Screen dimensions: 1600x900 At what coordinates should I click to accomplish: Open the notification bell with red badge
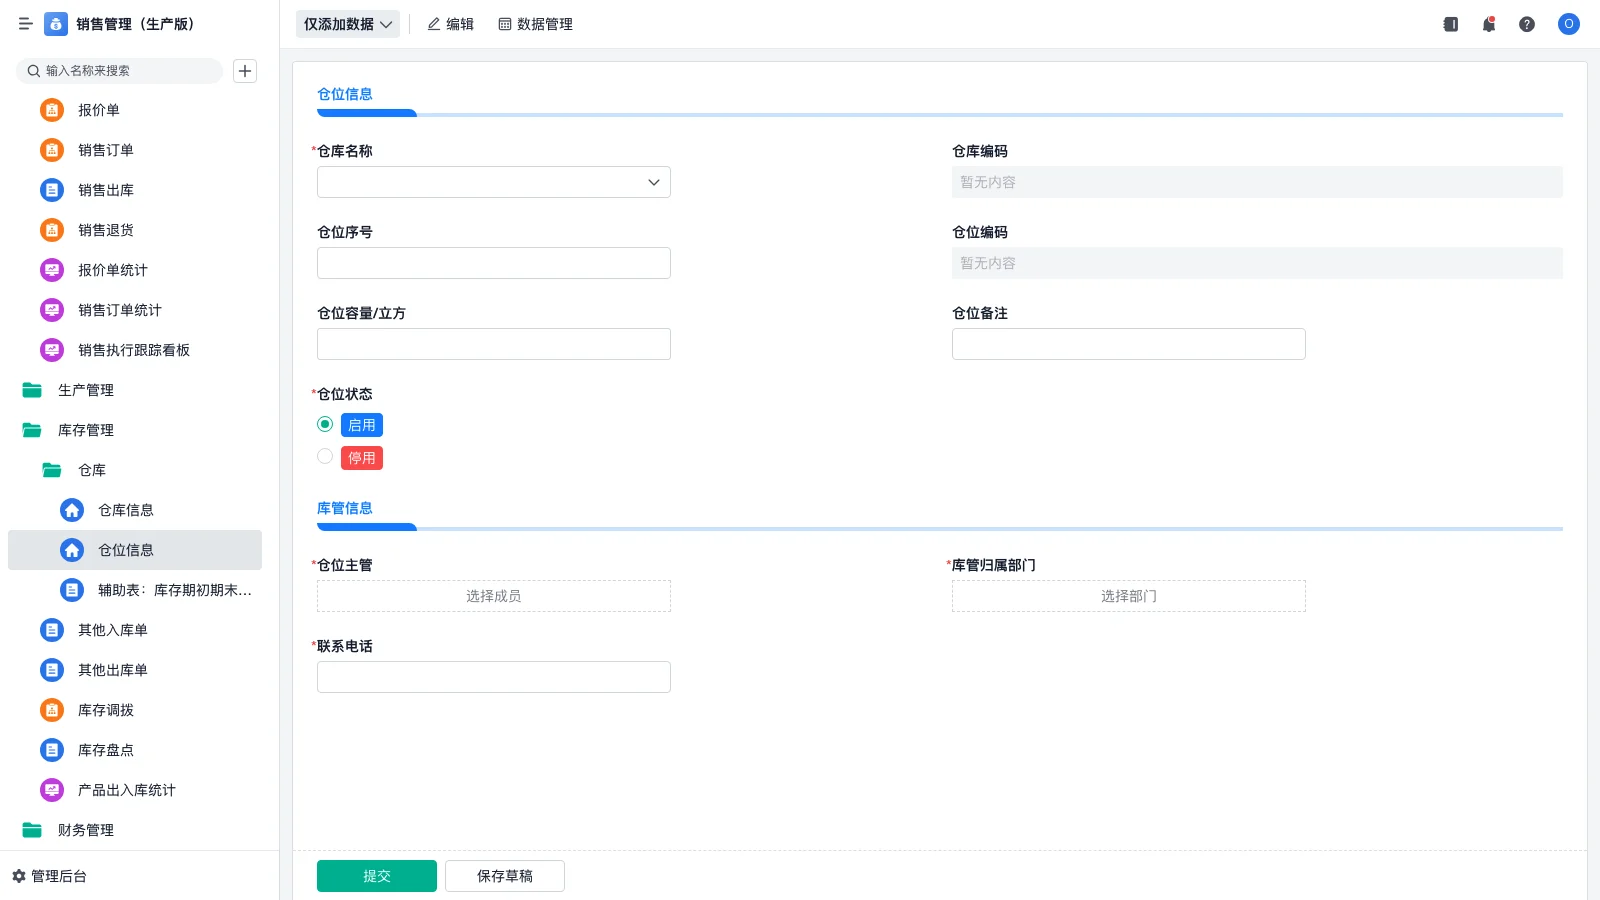pyautogui.click(x=1488, y=24)
